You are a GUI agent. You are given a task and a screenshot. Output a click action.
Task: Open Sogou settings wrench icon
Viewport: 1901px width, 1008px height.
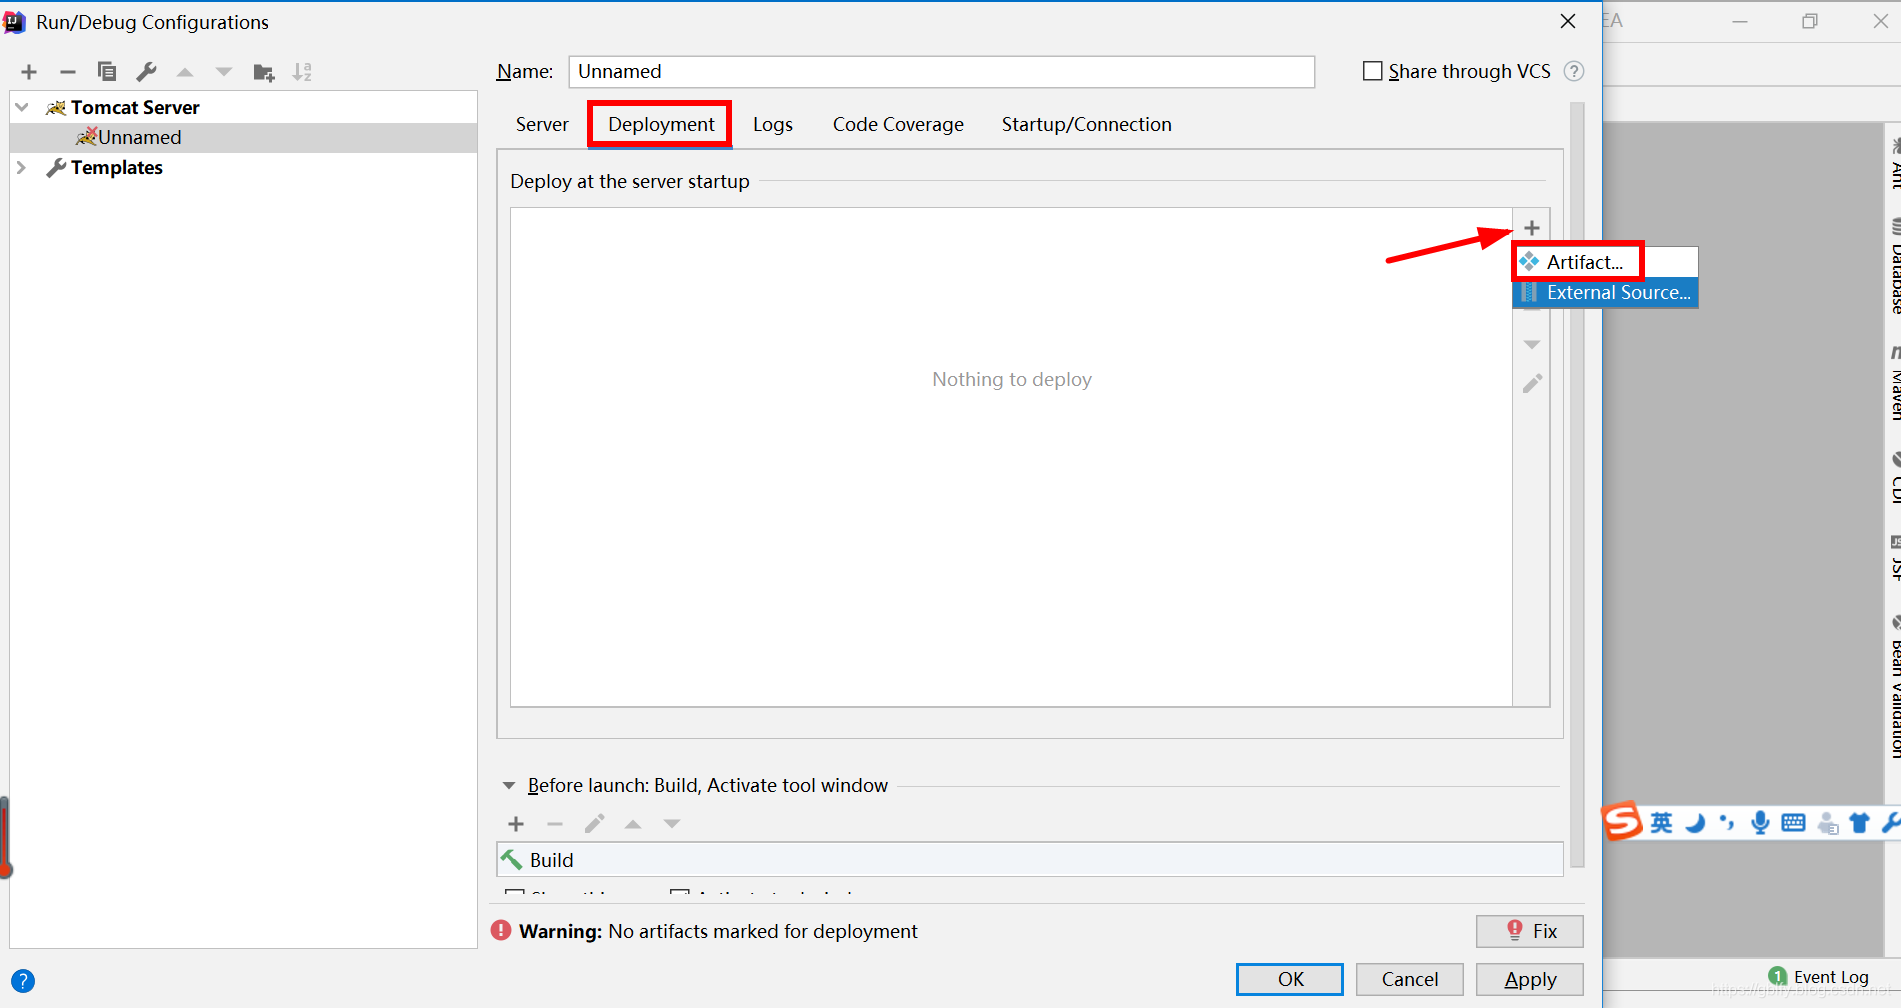coord(1890,823)
